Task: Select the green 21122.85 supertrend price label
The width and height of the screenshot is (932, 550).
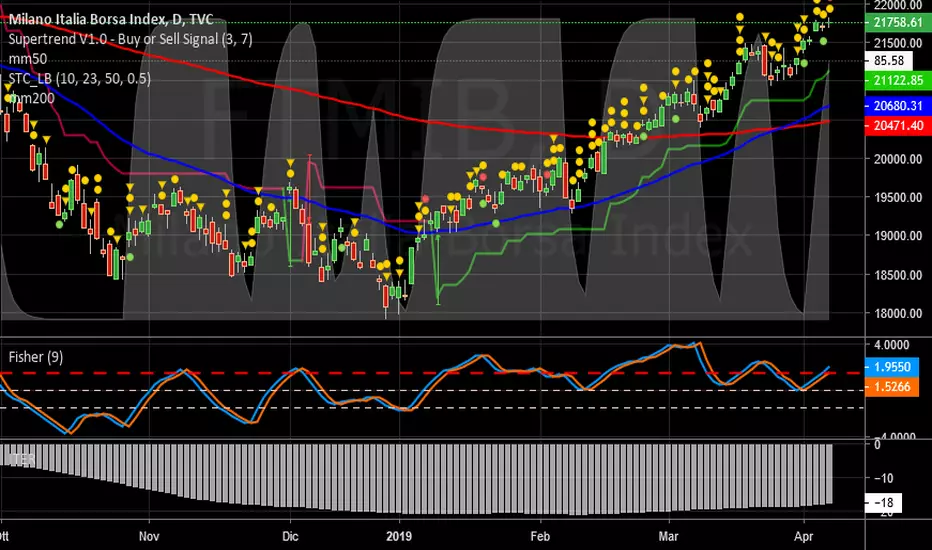Action: pyautogui.click(x=898, y=80)
